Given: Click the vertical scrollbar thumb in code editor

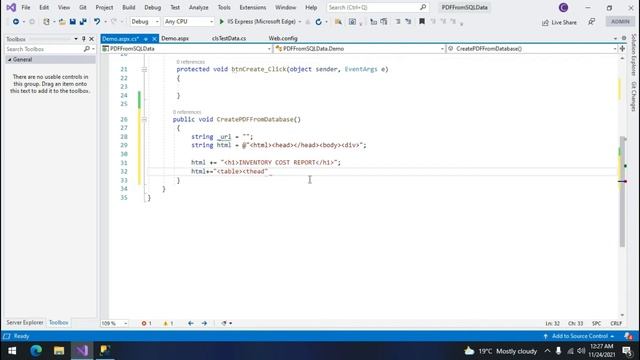Looking at the screenshot, I should pyautogui.click(x=622, y=192).
